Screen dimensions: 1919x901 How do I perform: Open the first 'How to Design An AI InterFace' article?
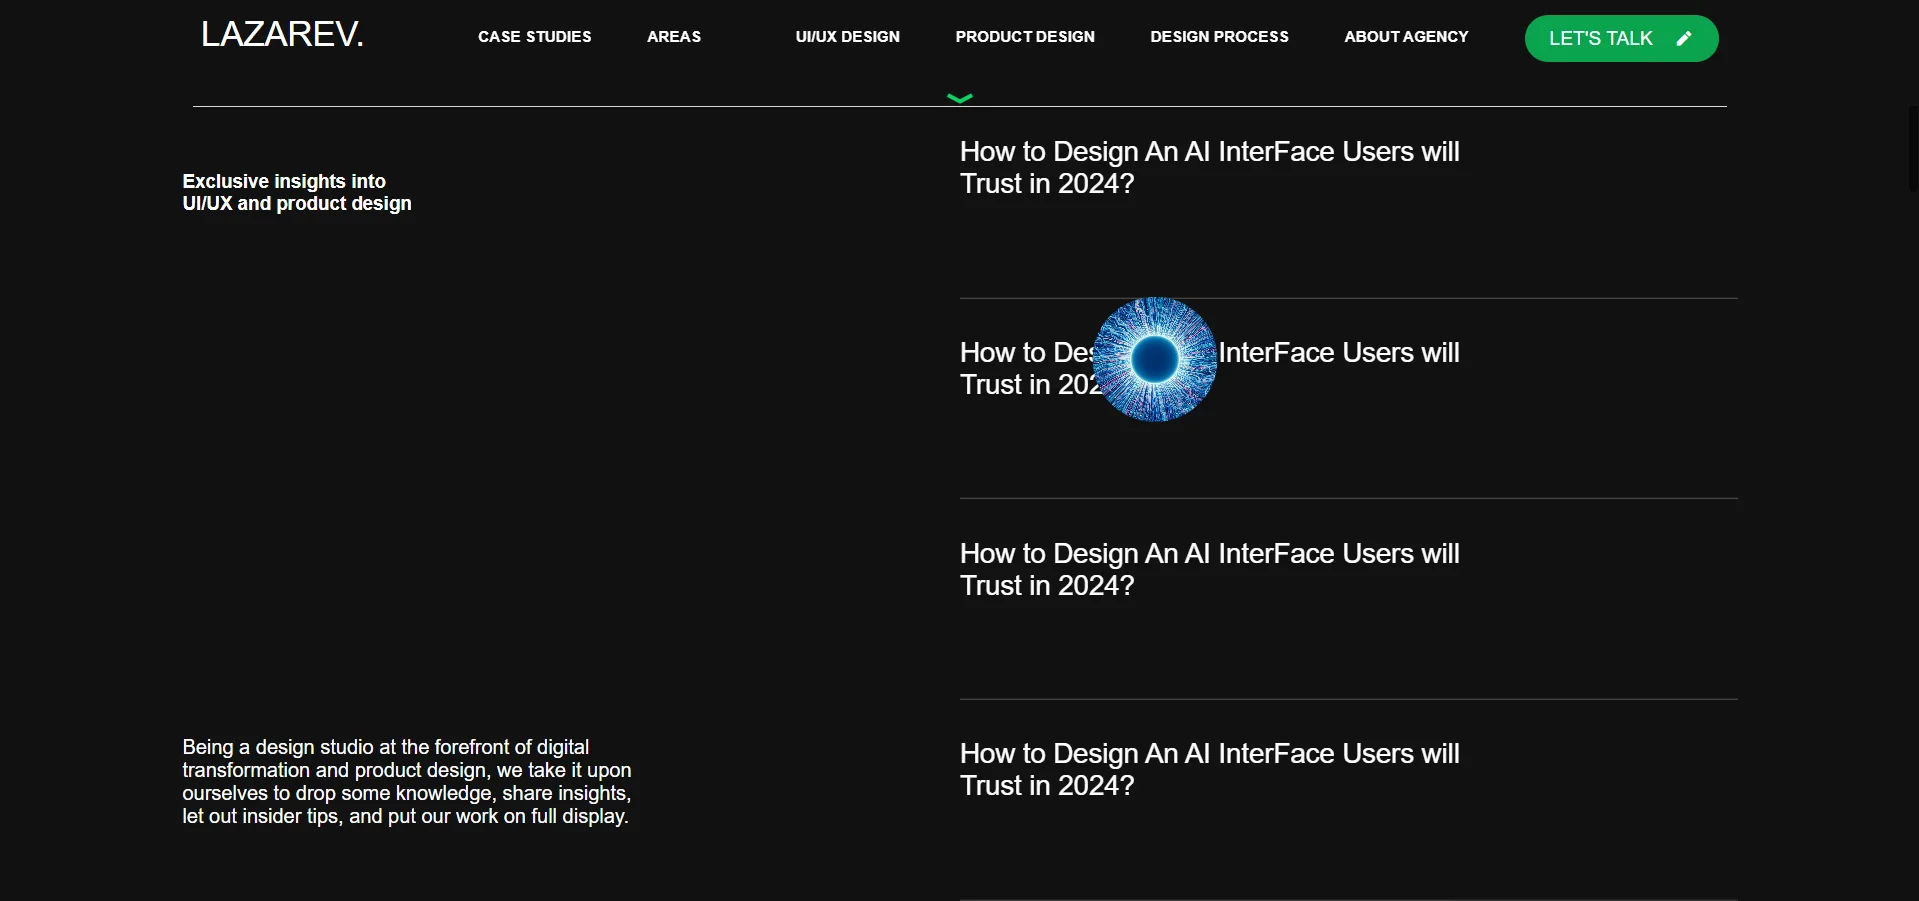click(1209, 167)
